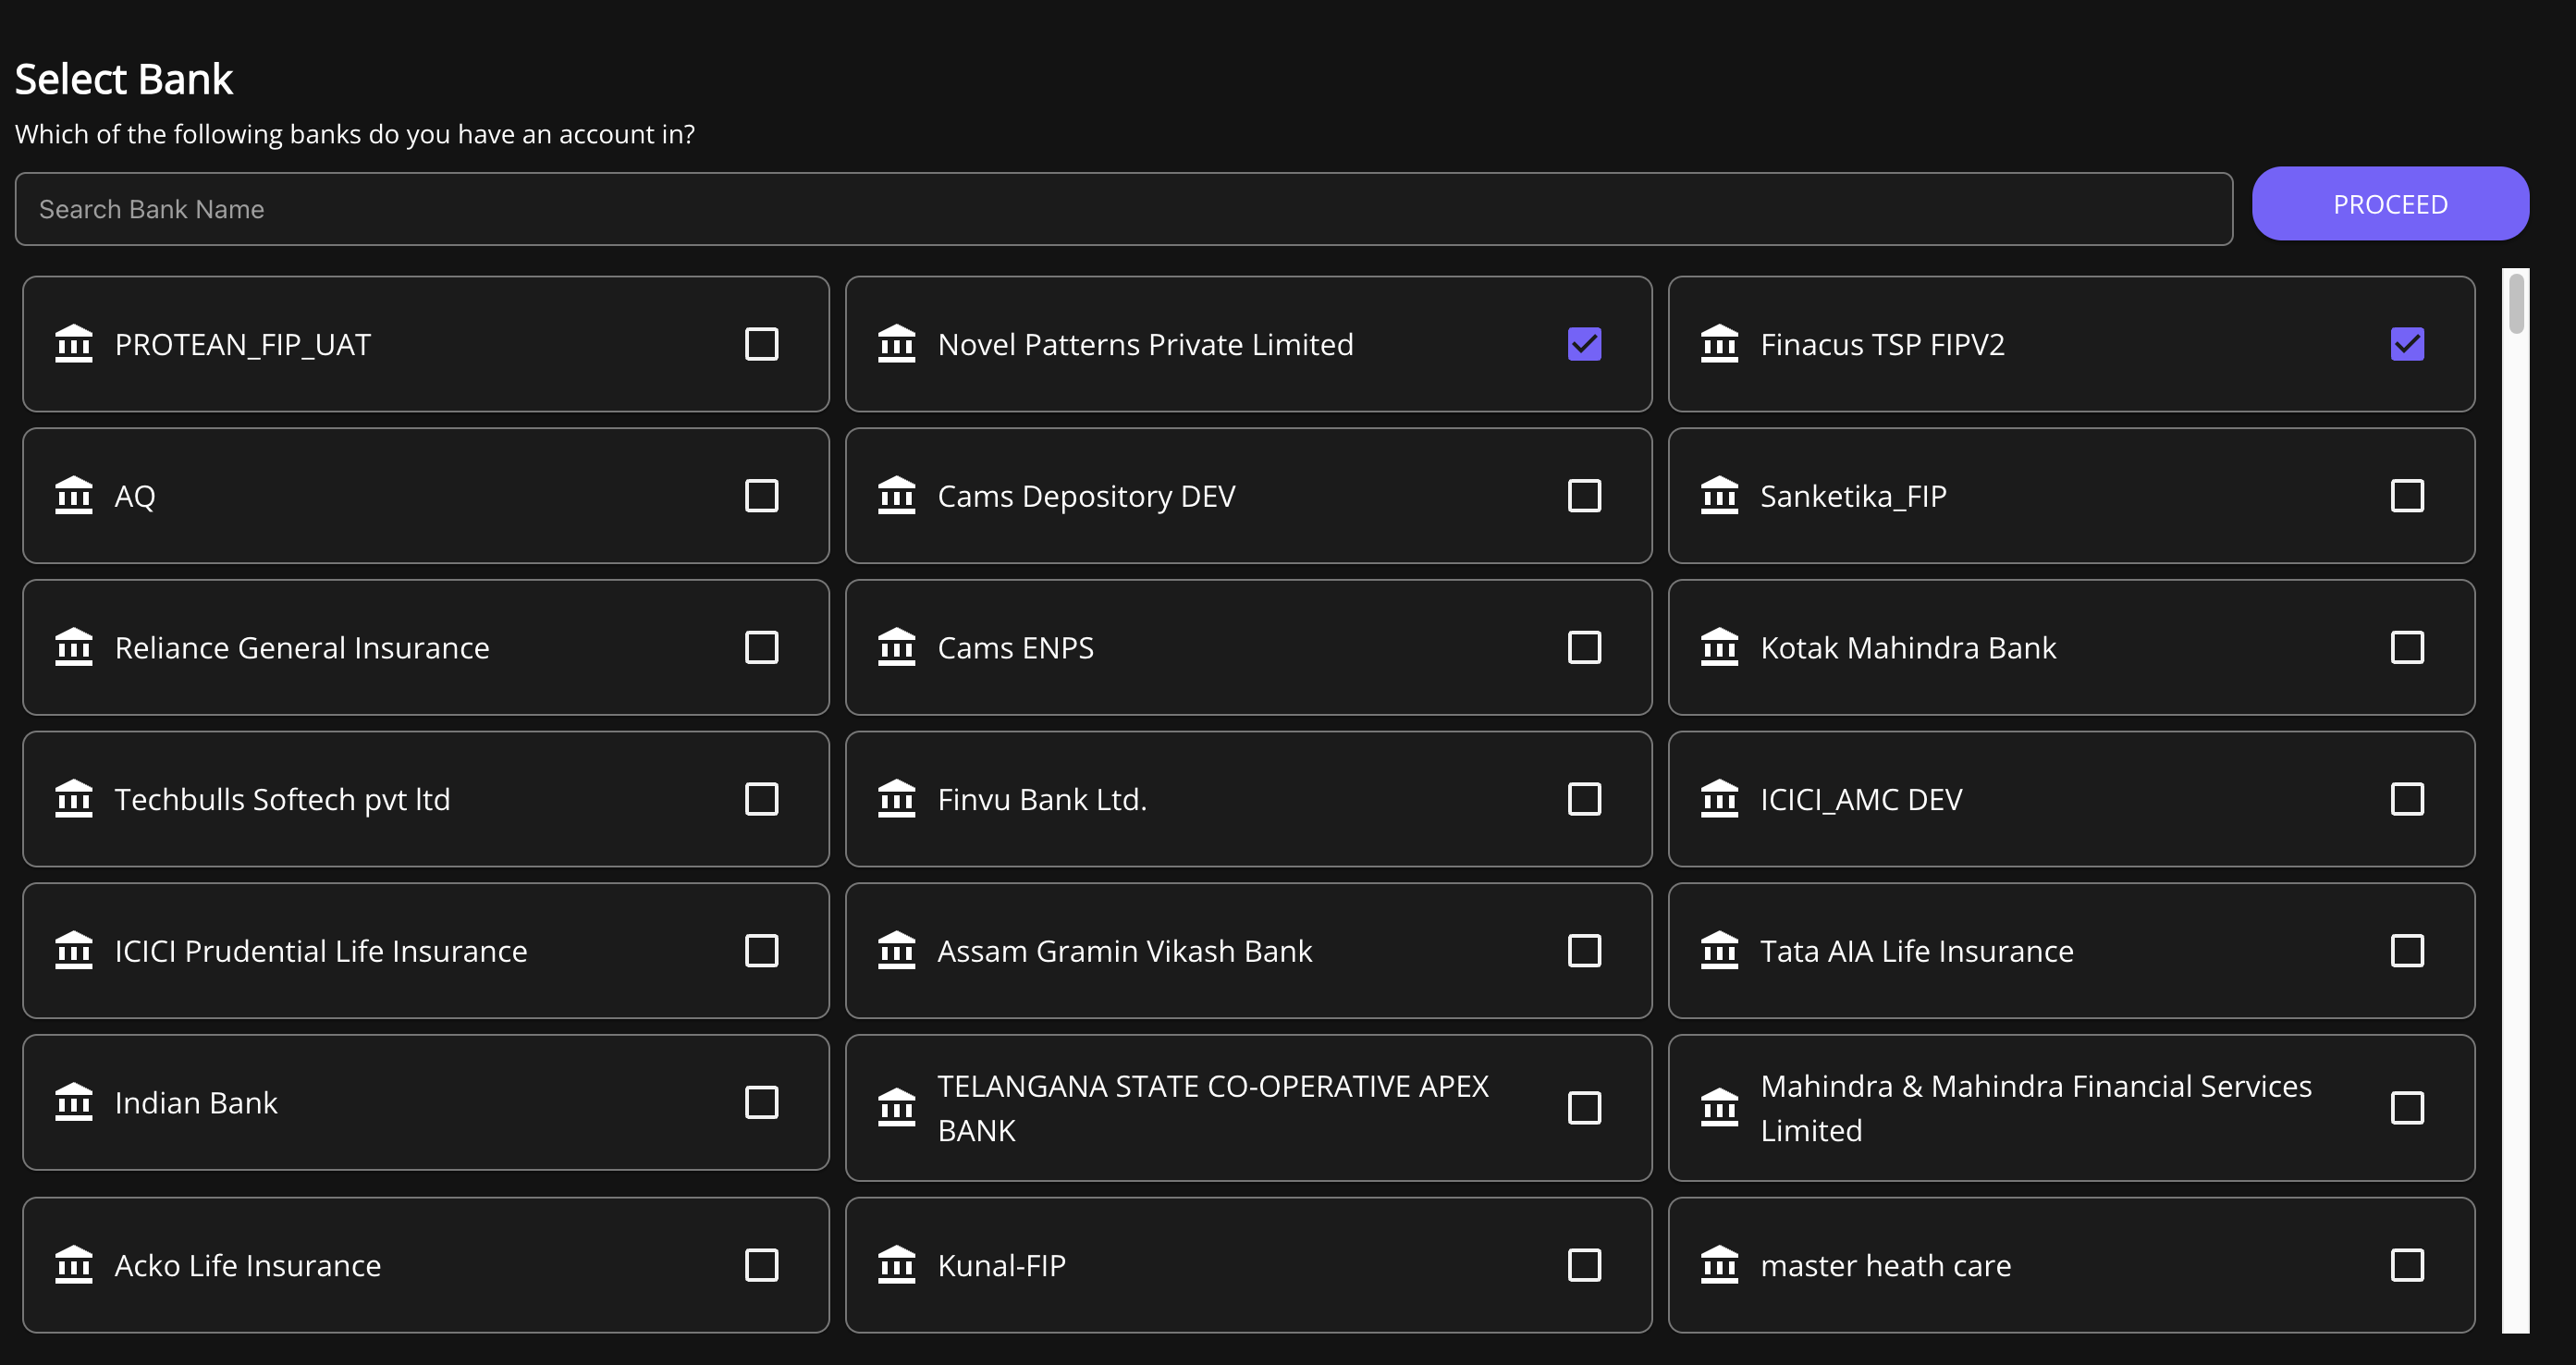This screenshot has width=2576, height=1365.
Task: Click the PROTEAN_FIP_UAT label
Action: pos(243,345)
